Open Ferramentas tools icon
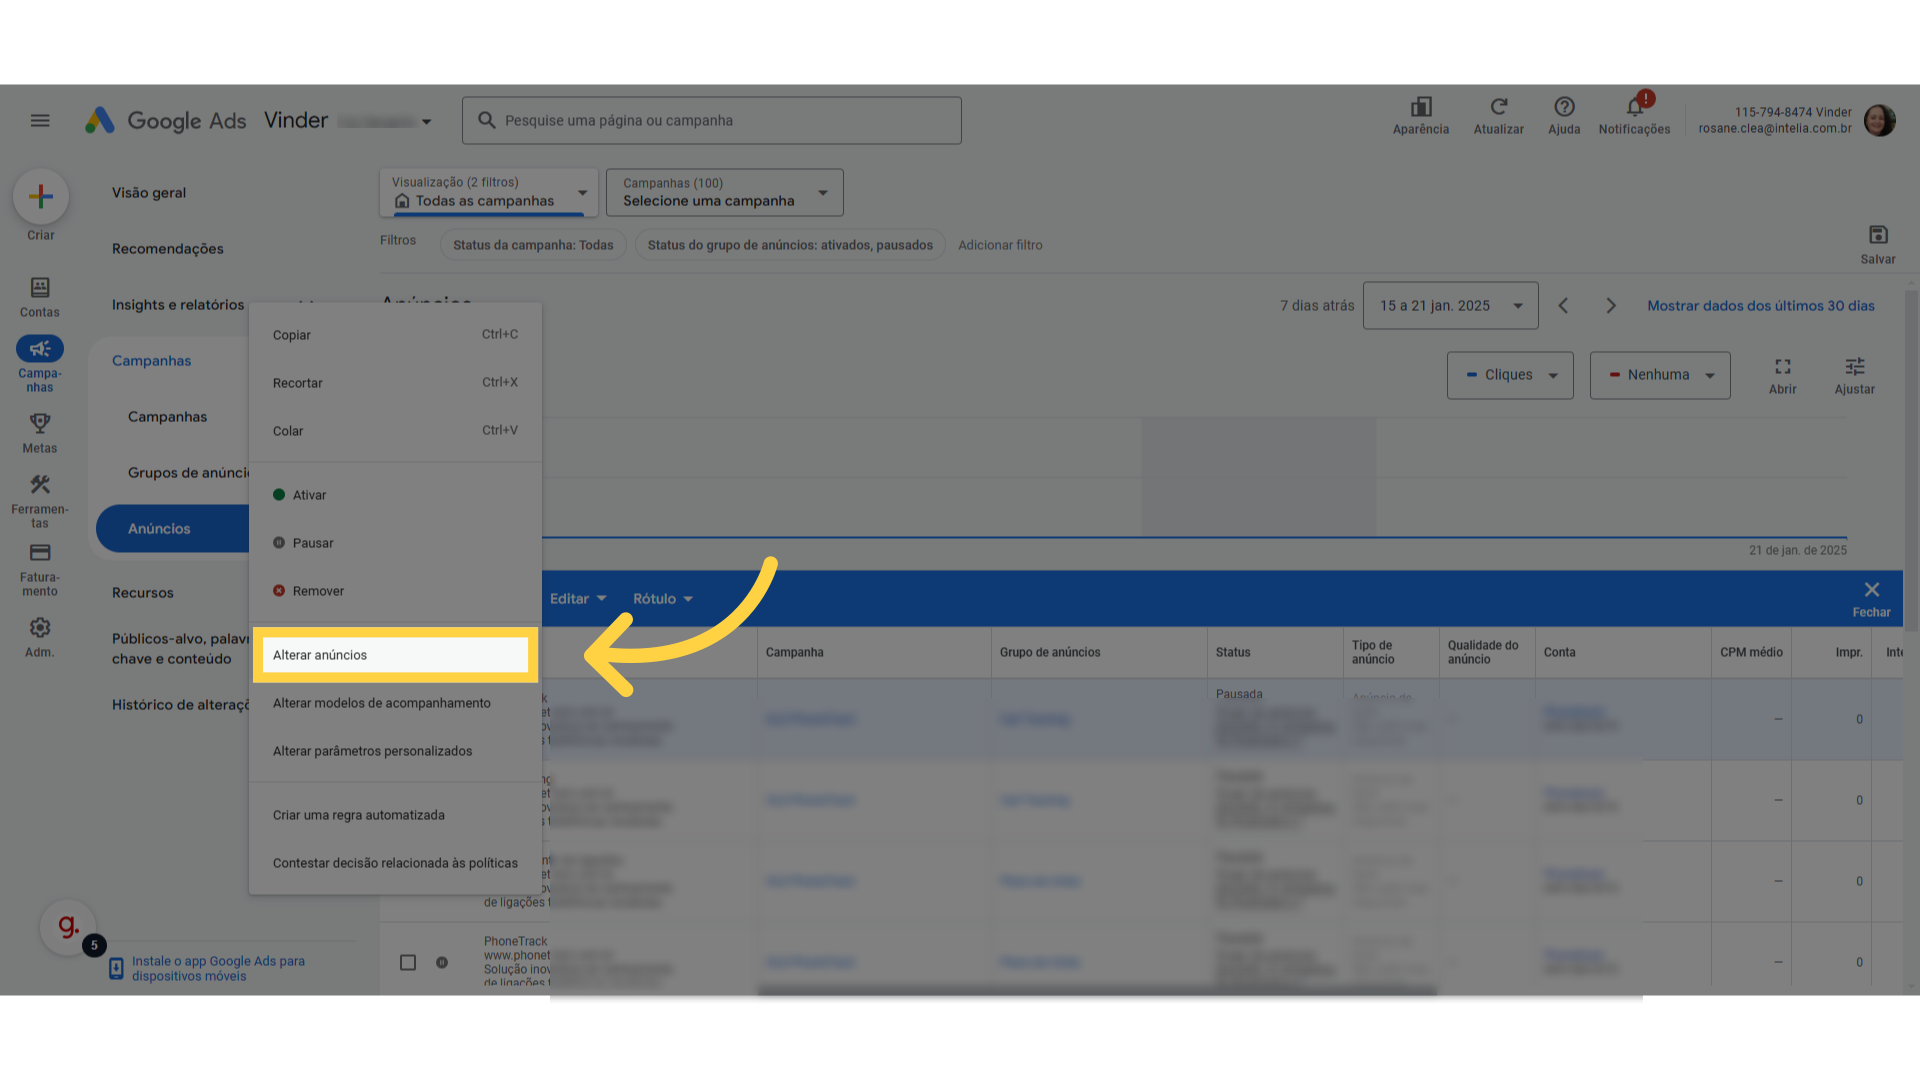The height and width of the screenshot is (1080, 1920). click(40, 485)
